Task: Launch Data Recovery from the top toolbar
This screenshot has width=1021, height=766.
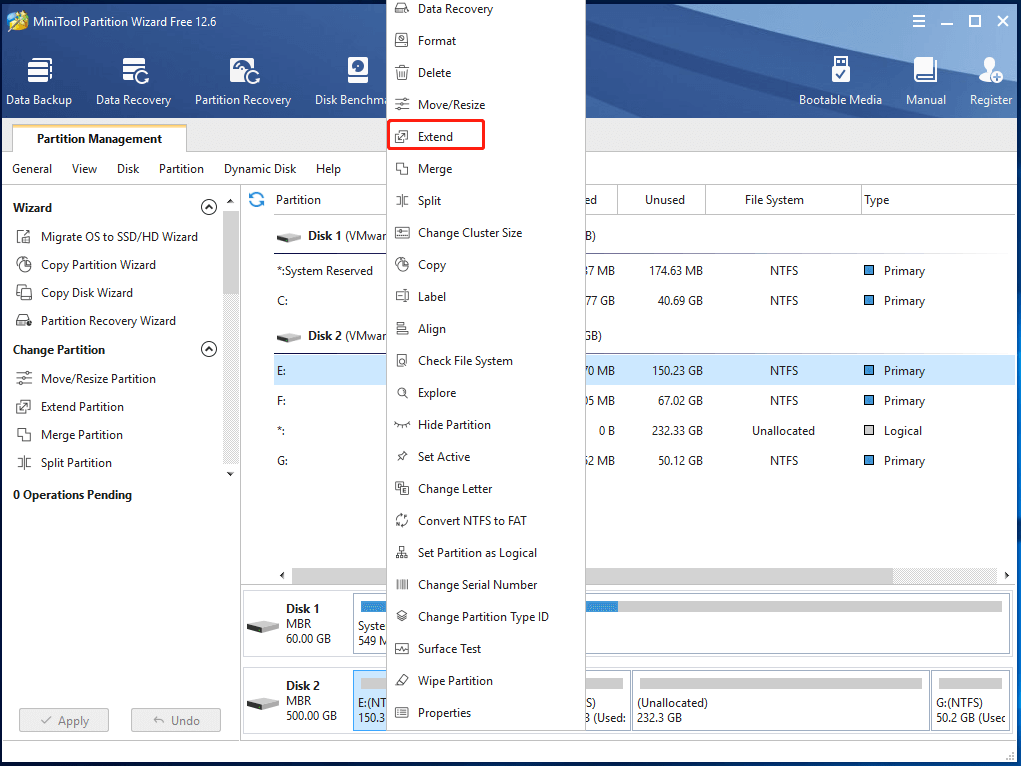Action: point(133,81)
